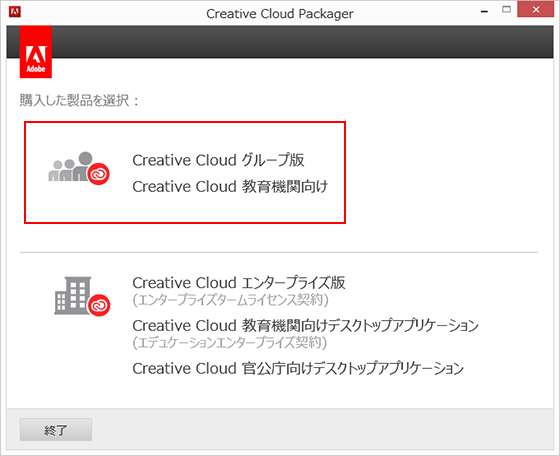Click the enterprise building Creative Cloud icon
560x456 pixels.
(x=82, y=296)
